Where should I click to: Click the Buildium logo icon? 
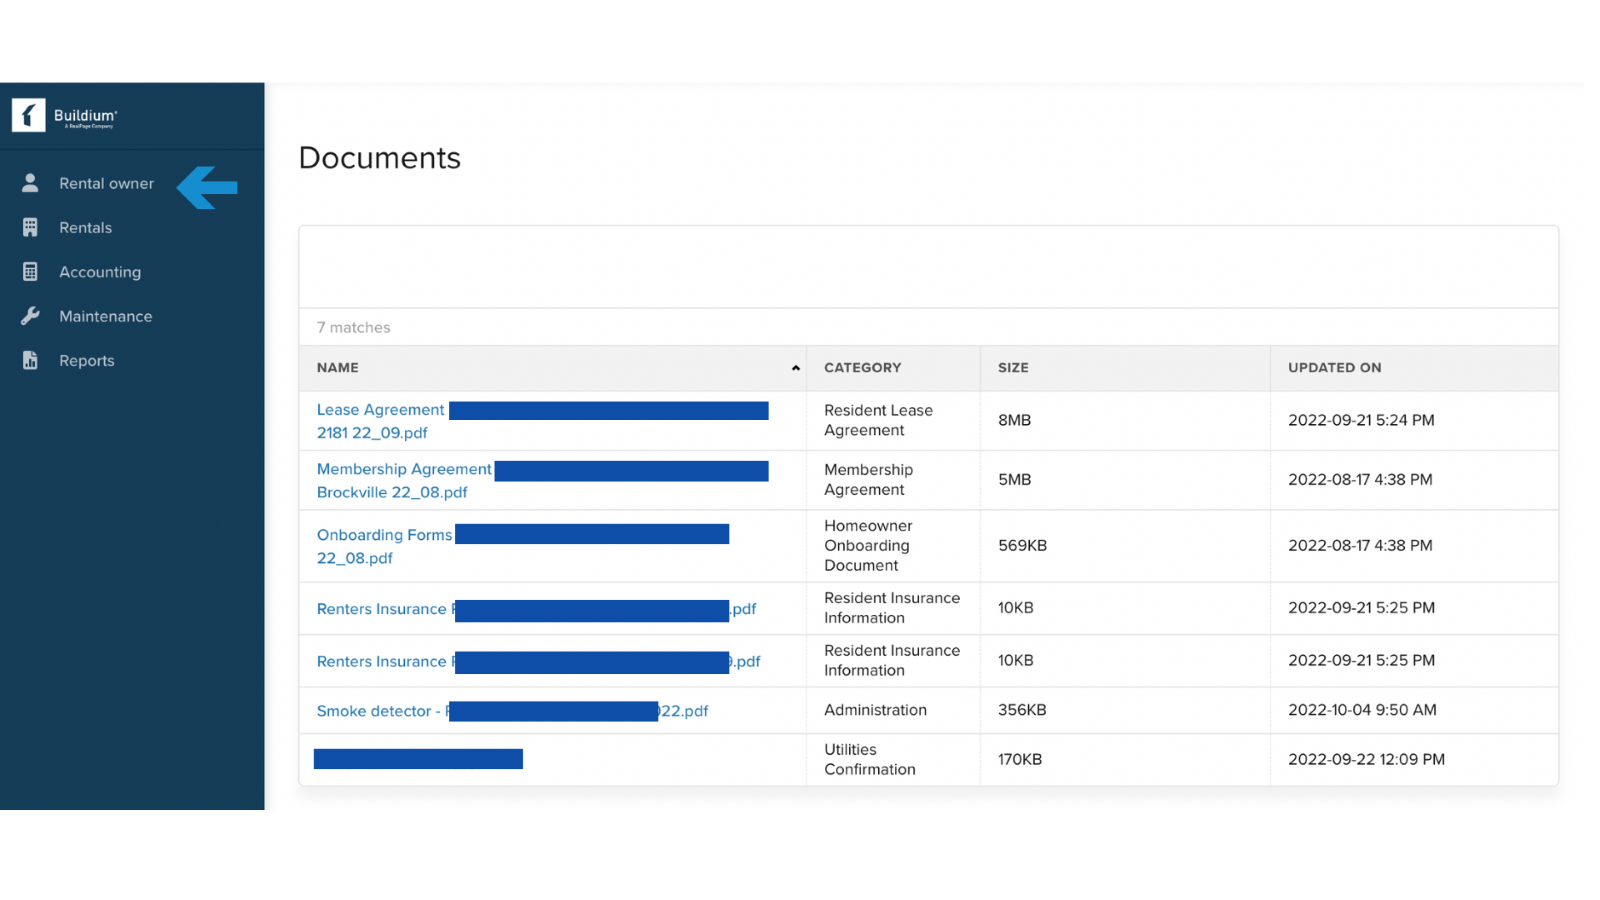[29, 116]
